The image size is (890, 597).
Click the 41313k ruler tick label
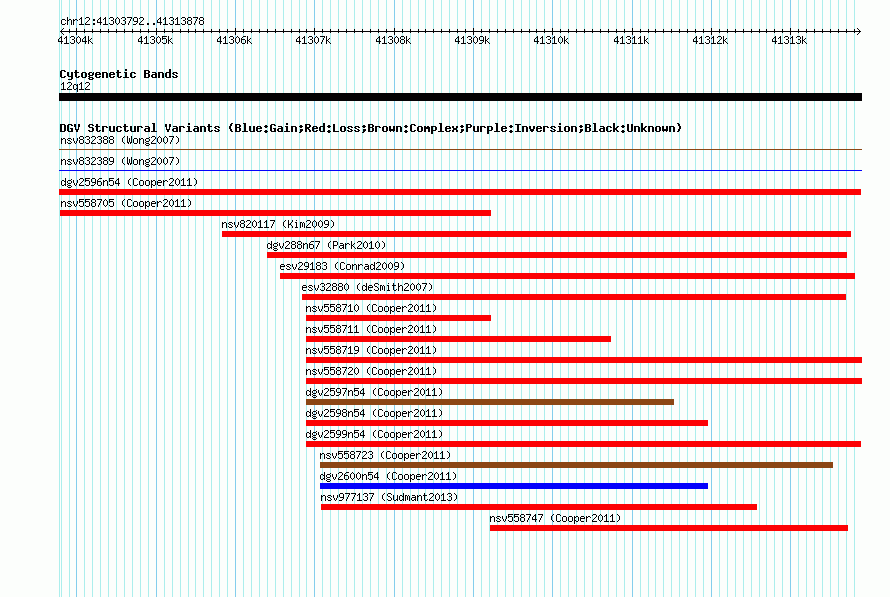pos(788,40)
